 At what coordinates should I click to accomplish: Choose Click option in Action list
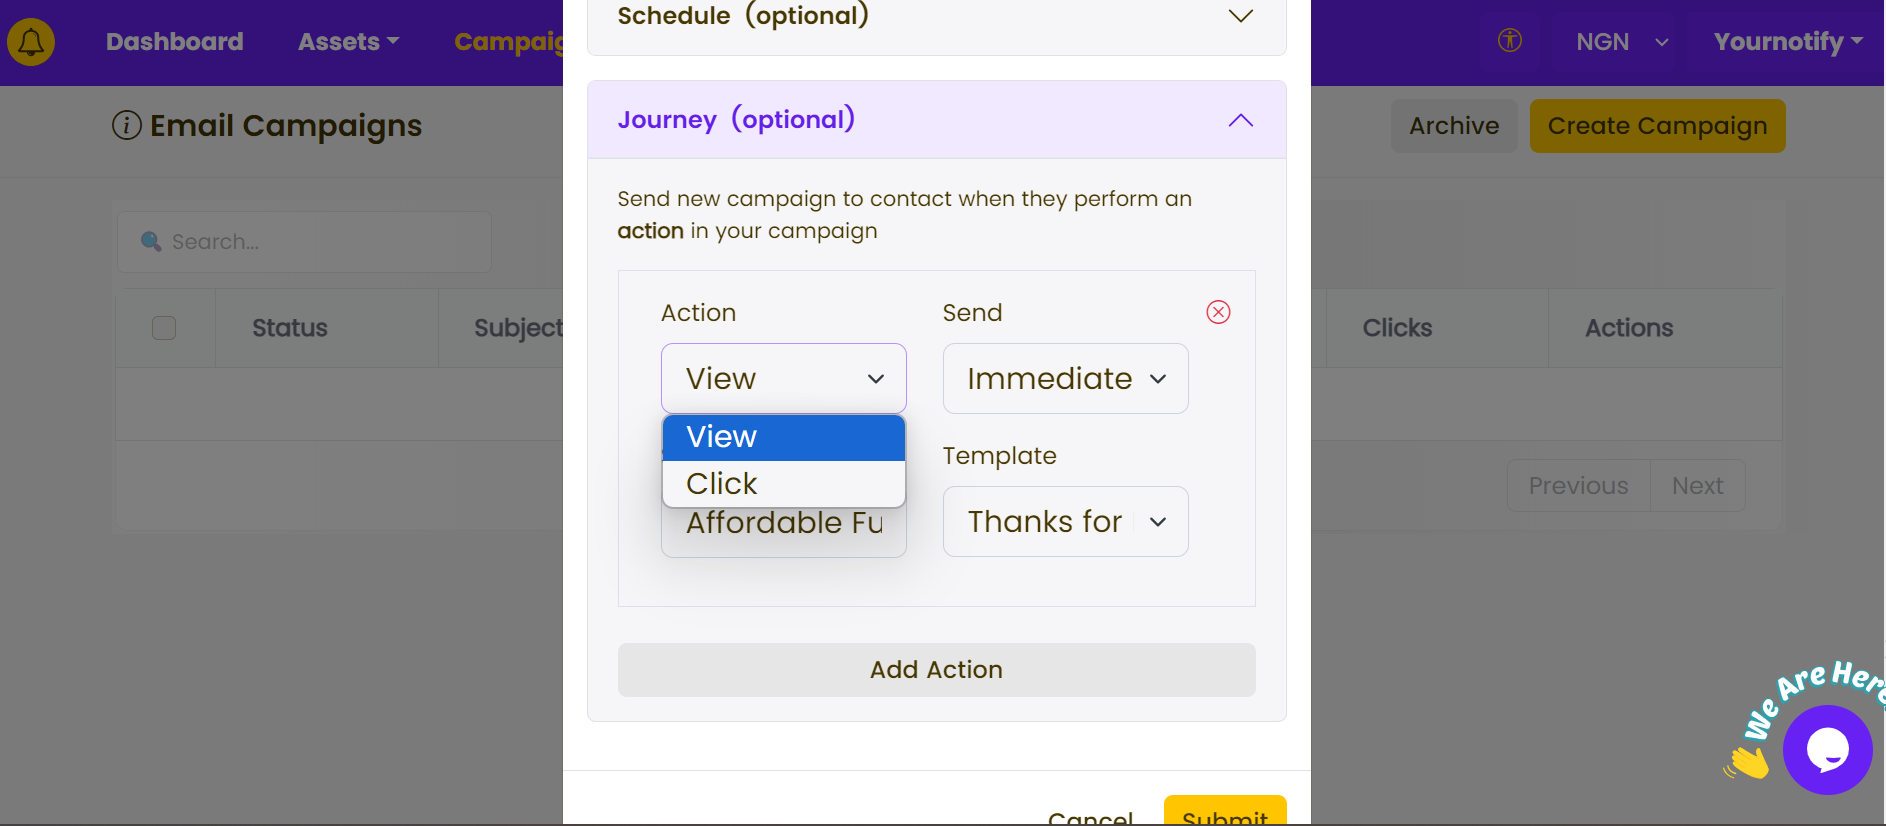[x=783, y=484]
